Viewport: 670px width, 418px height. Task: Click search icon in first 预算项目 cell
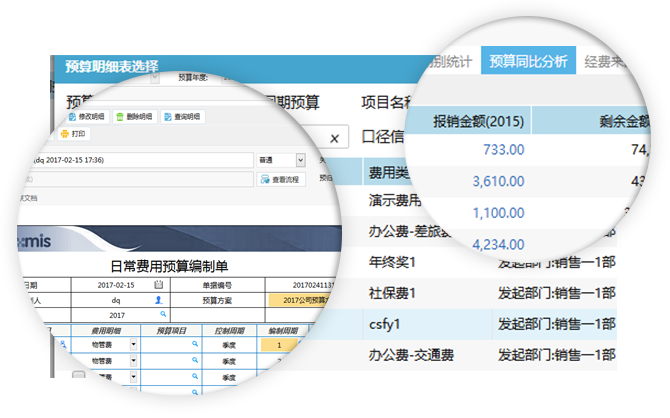click(195, 344)
